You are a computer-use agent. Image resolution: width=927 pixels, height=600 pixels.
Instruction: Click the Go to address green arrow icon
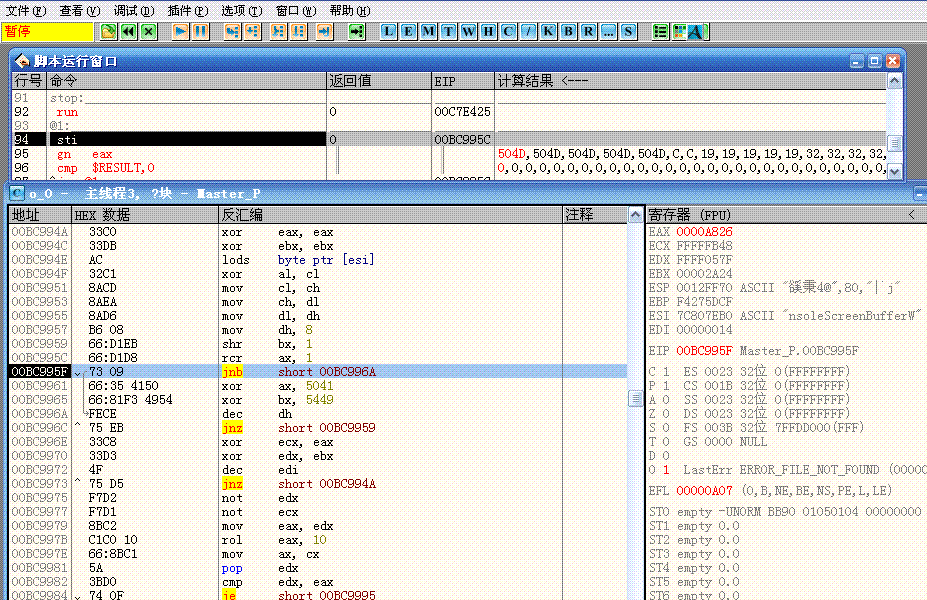[x=356, y=31]
